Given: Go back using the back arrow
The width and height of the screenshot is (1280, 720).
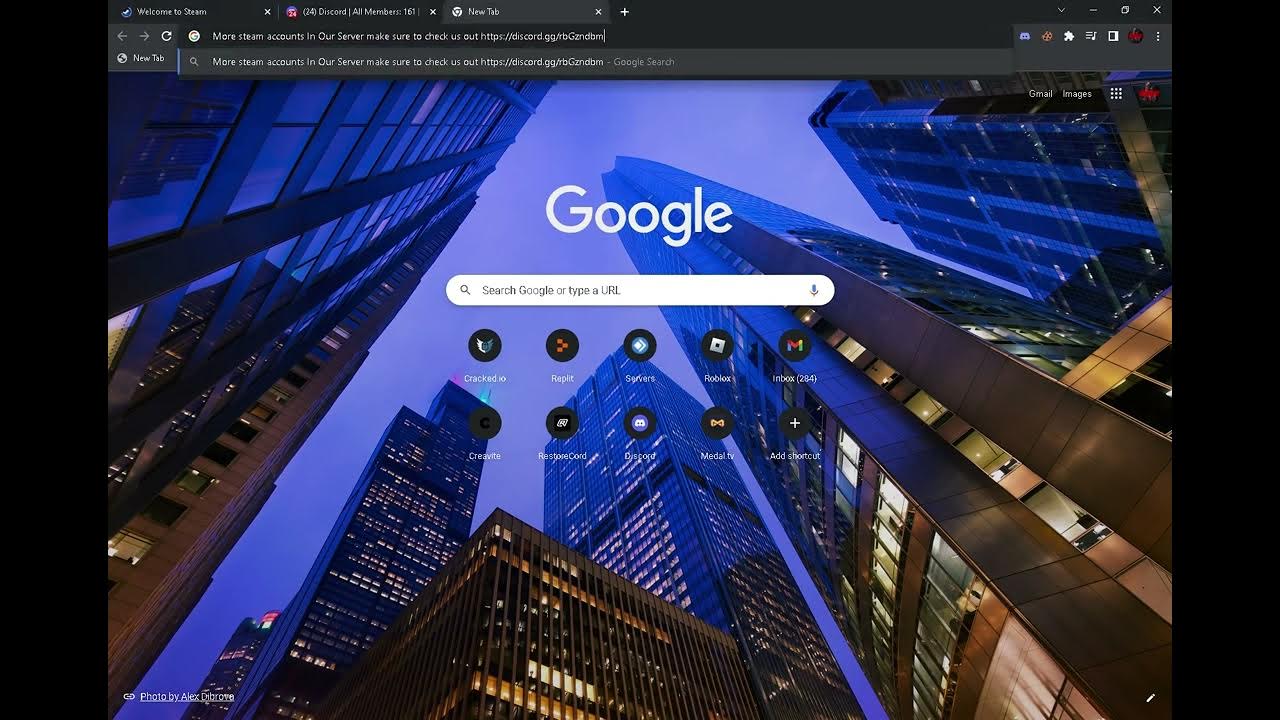Looking at the screenshot, I should (122, 36).
